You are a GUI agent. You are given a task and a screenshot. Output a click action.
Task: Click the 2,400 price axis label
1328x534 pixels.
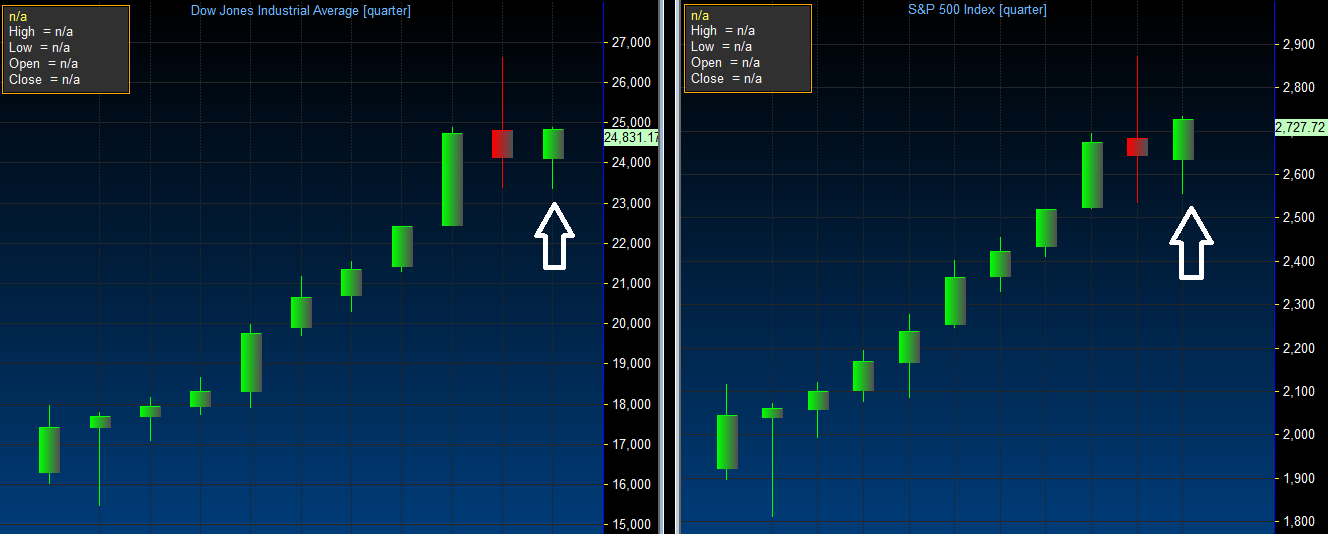tap(1299, 261)
